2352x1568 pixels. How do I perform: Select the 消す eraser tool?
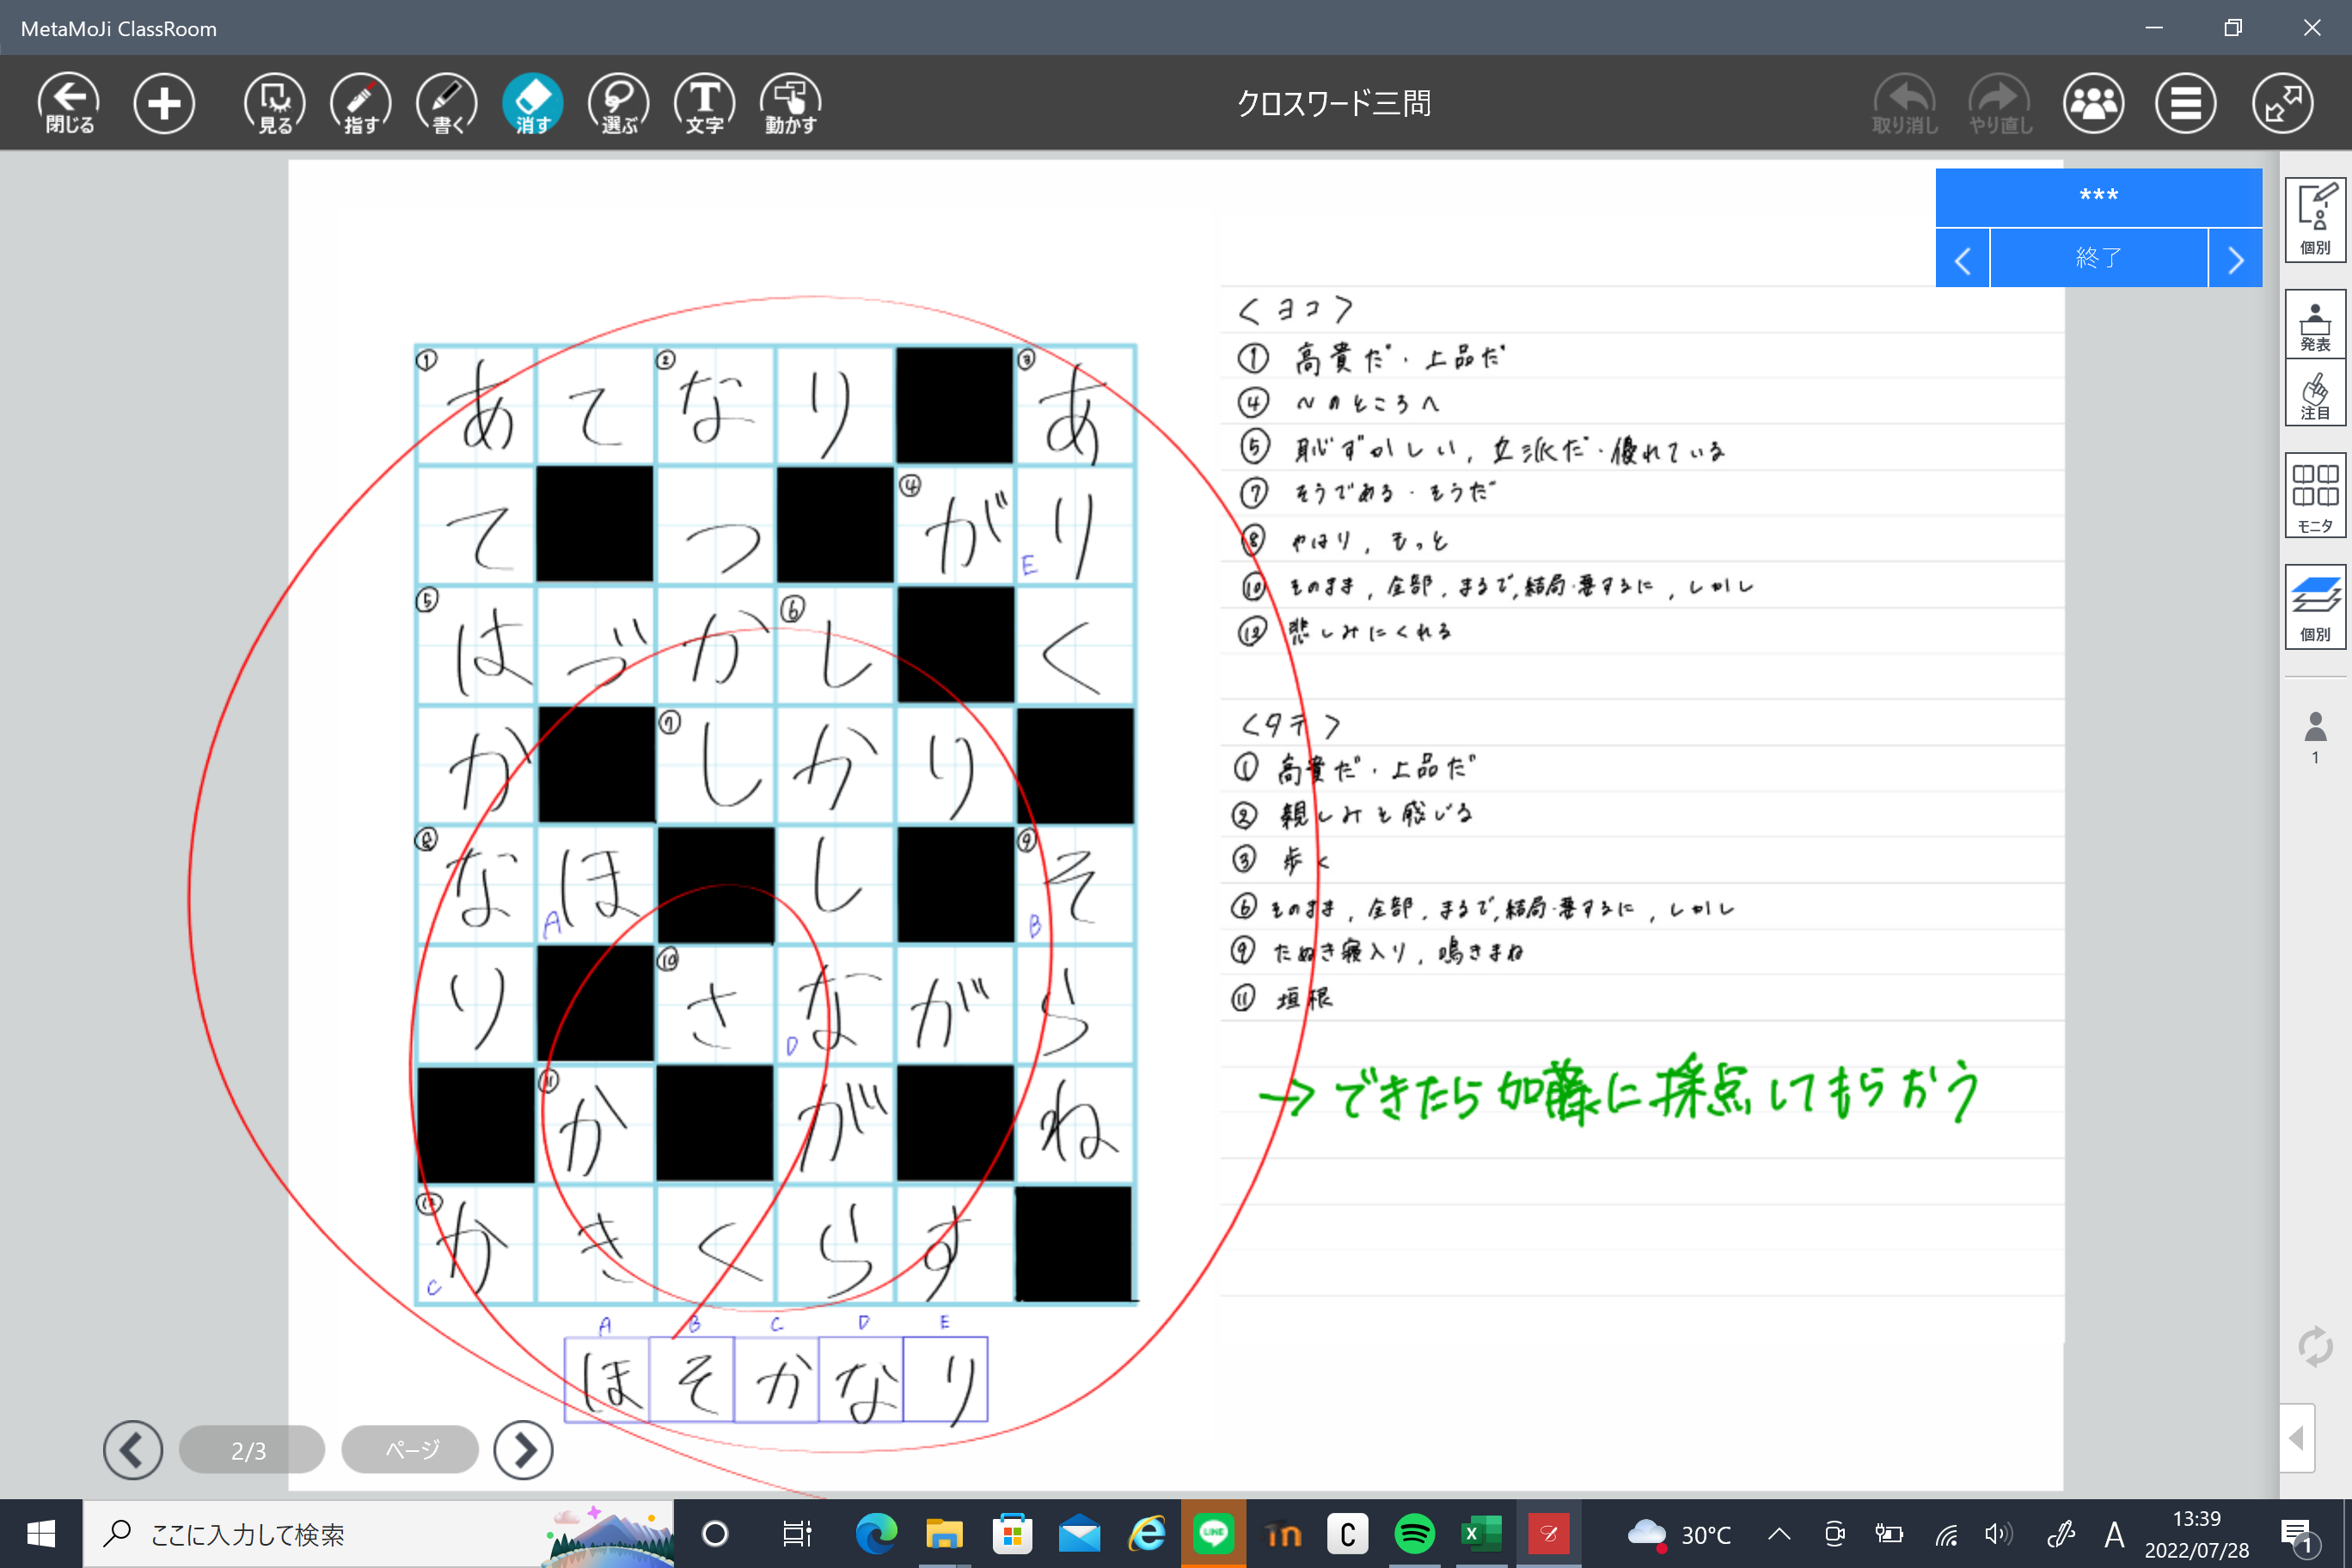[532, 102]
